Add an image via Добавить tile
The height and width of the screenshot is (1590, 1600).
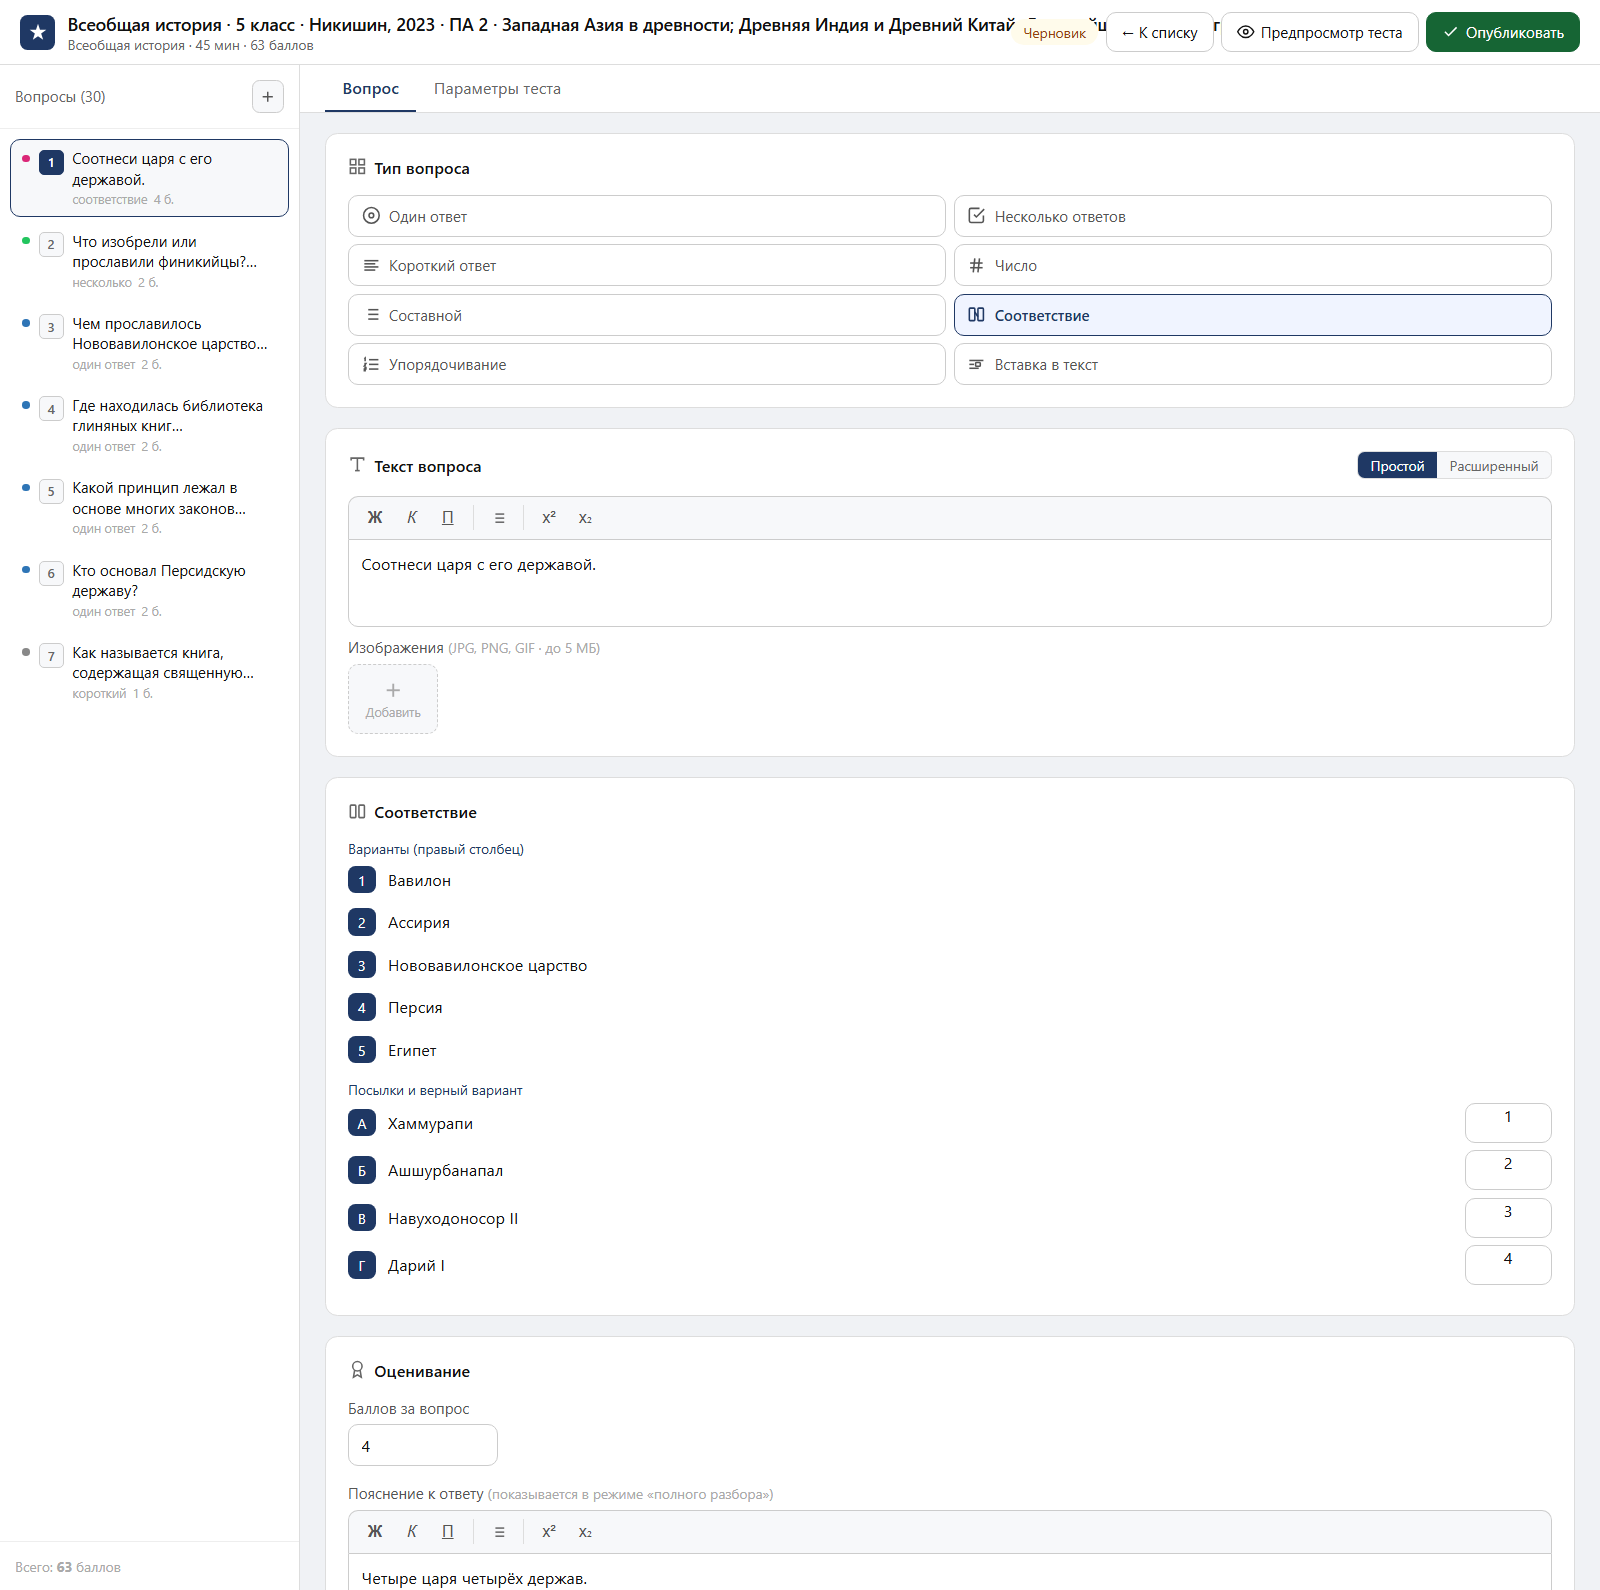393,699
